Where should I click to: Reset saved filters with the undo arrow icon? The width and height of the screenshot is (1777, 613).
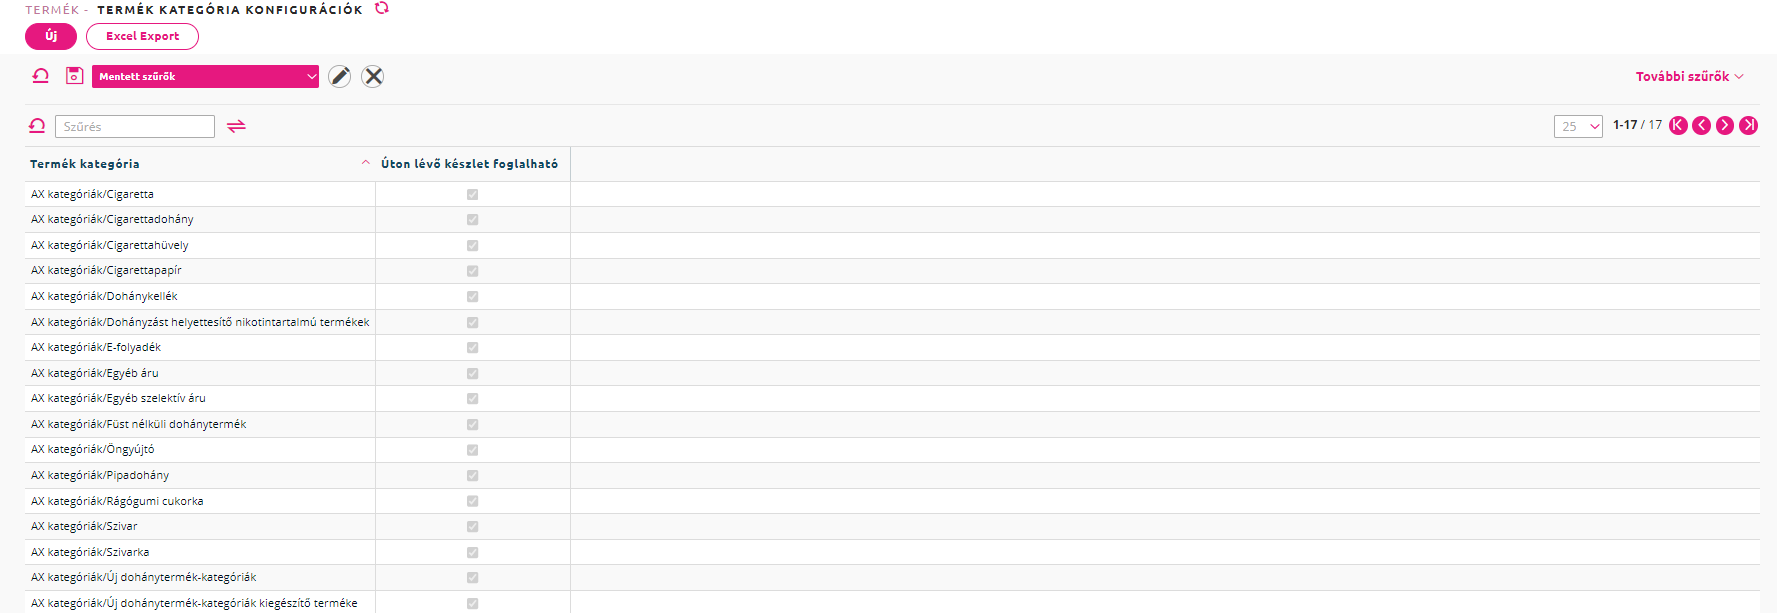point(41,76)
